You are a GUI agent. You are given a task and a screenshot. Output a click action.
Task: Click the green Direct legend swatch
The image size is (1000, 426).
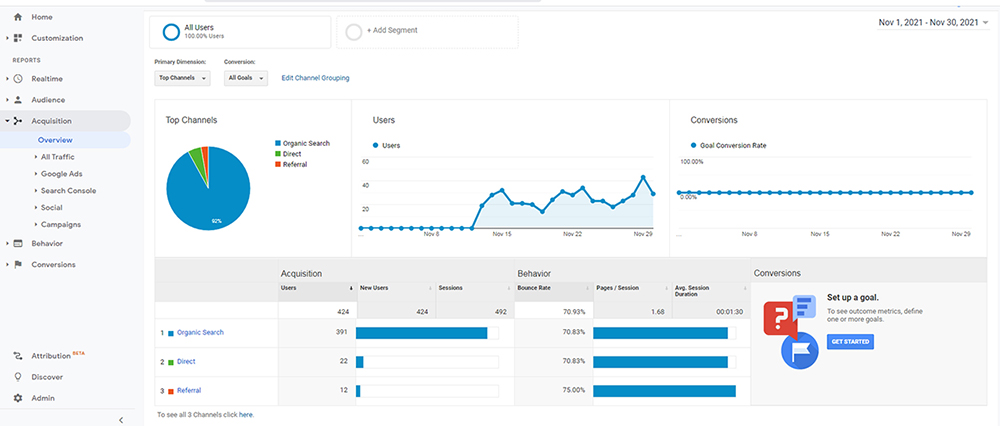[x=277, y=154]
